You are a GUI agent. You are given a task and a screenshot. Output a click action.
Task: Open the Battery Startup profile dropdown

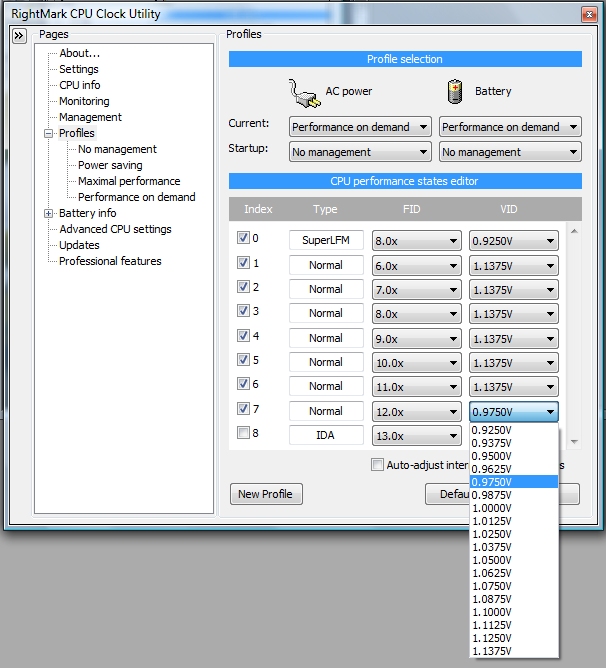tap(510, 152)
